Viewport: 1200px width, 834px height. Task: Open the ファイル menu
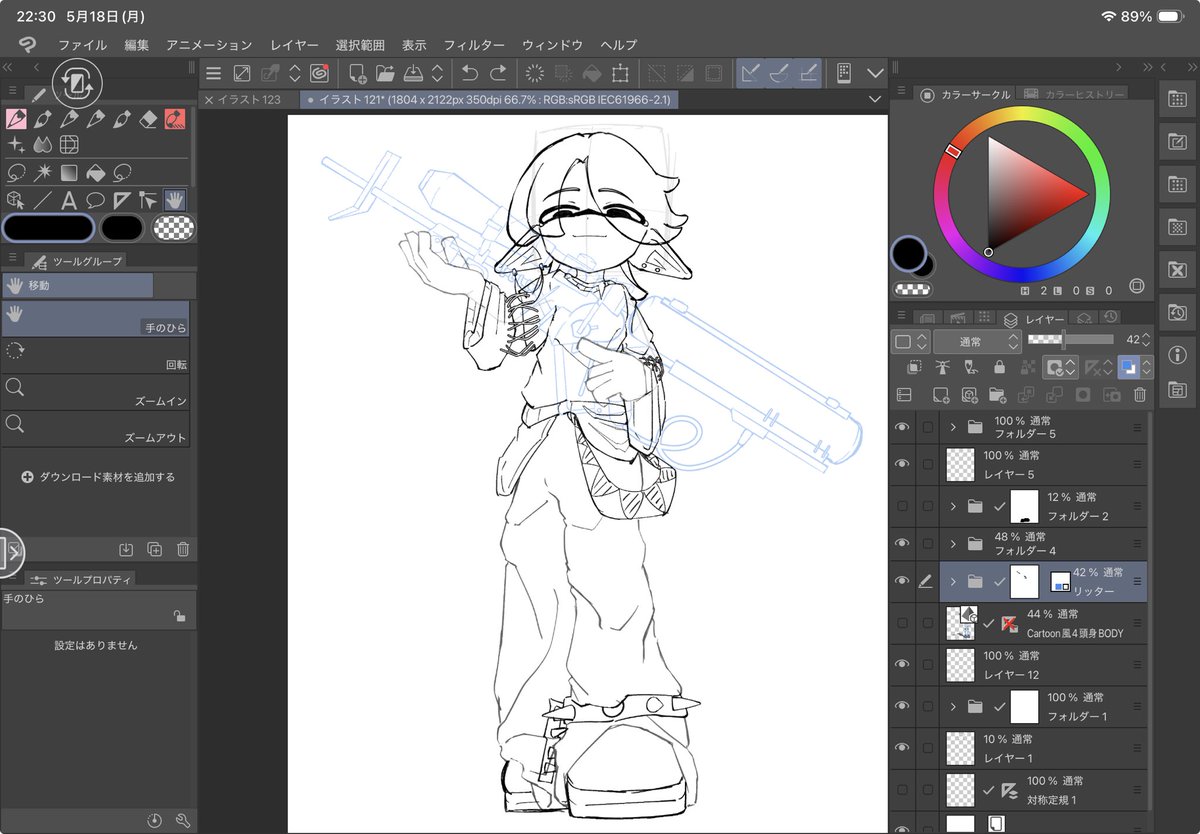coord(82,45)
